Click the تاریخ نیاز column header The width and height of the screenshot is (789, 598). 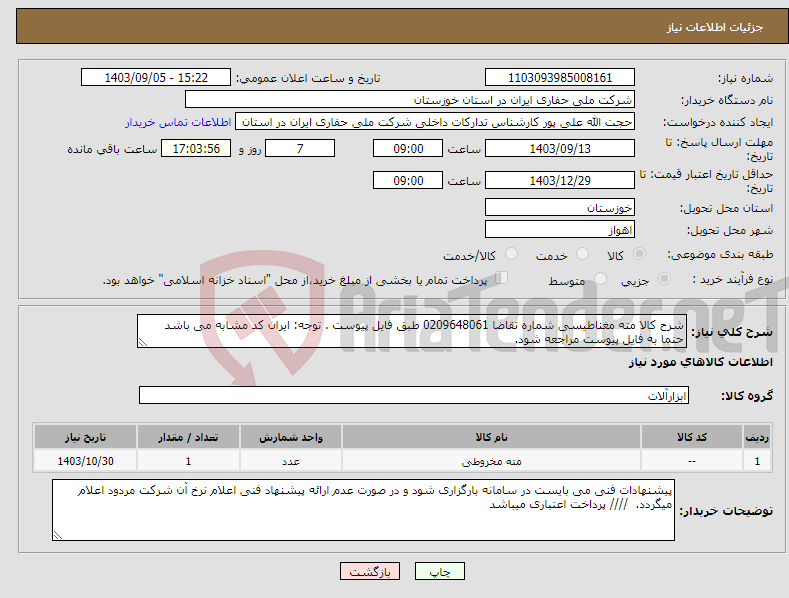[86, 437]
